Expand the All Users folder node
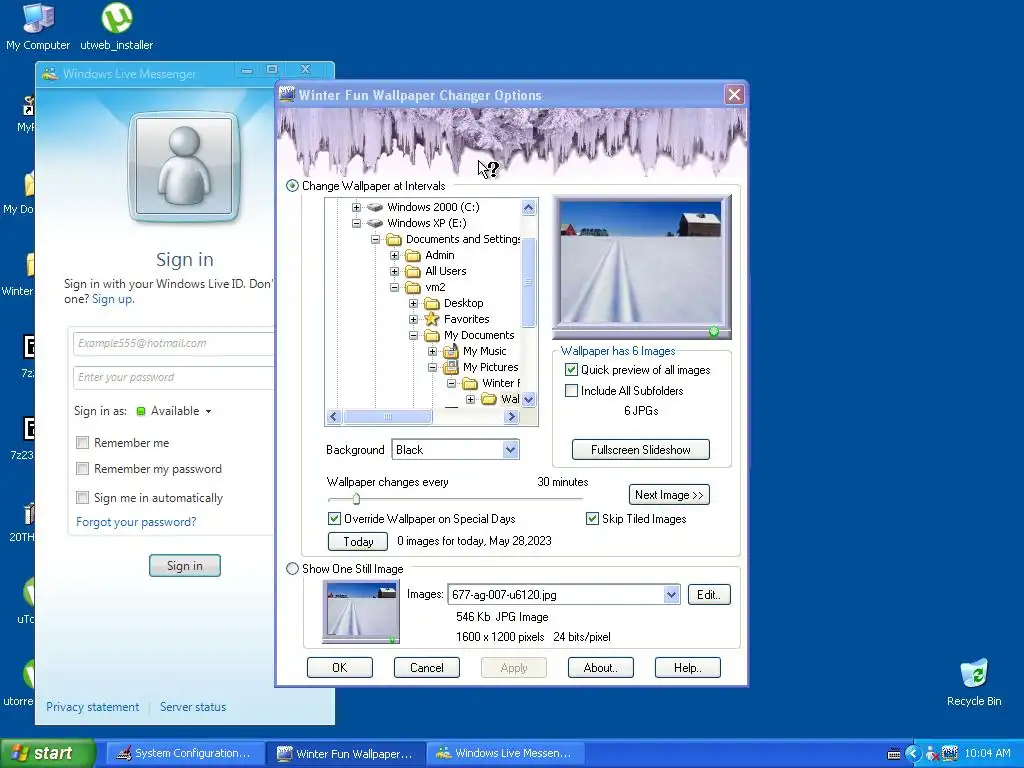 (394, 271)
